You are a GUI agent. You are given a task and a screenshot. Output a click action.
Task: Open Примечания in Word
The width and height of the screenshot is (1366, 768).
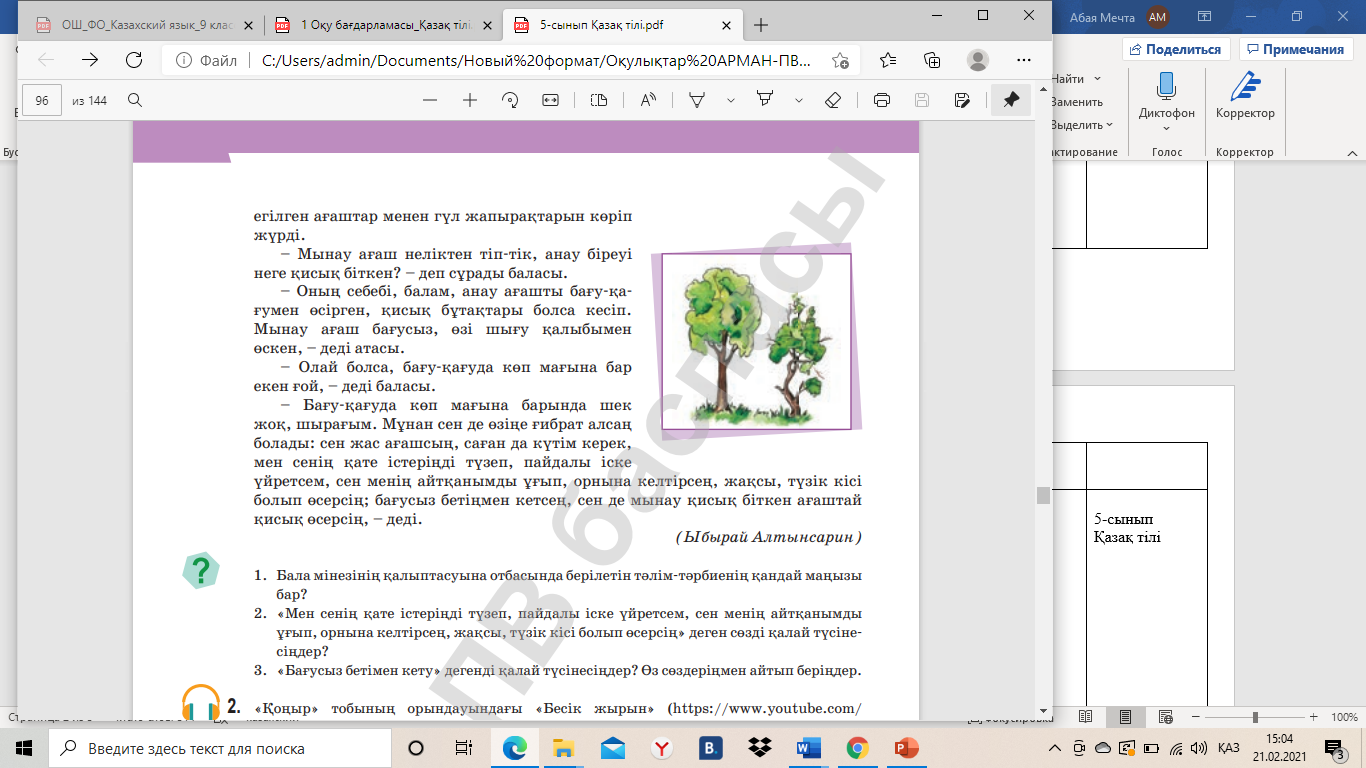point(1295,49)
